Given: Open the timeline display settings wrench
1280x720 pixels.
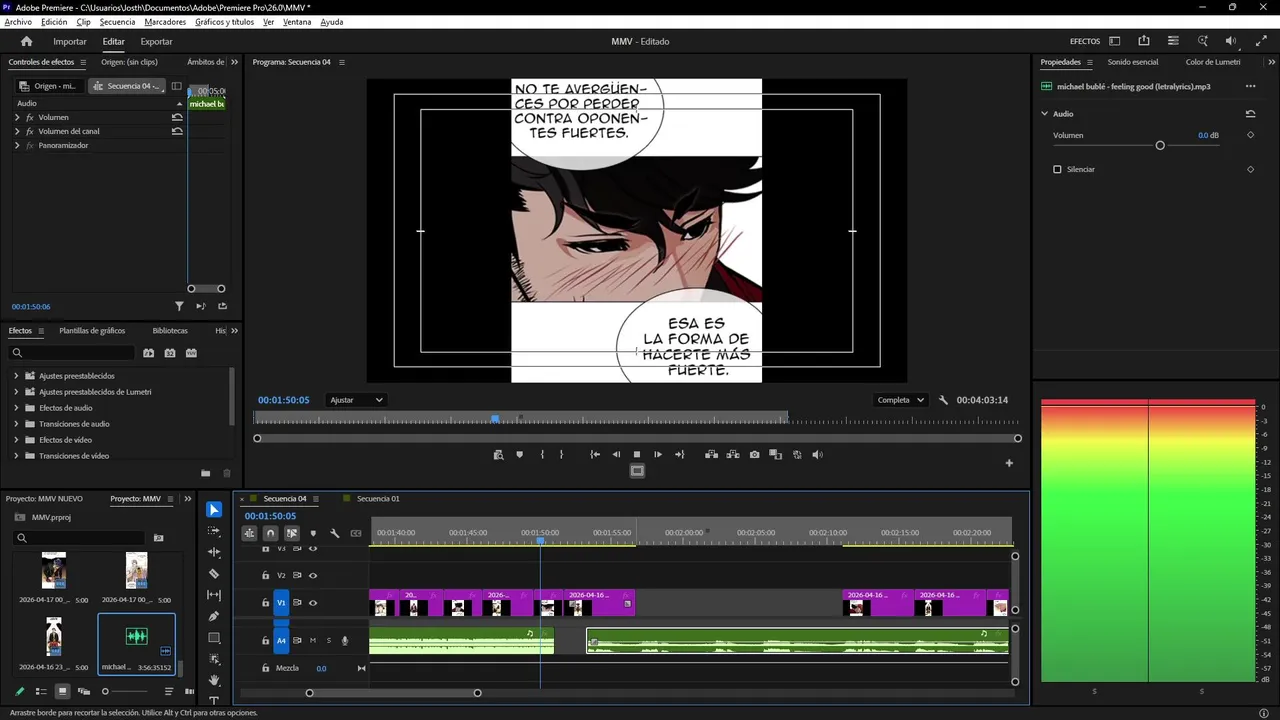Looking at the screenshot, I should click(335, 533).
